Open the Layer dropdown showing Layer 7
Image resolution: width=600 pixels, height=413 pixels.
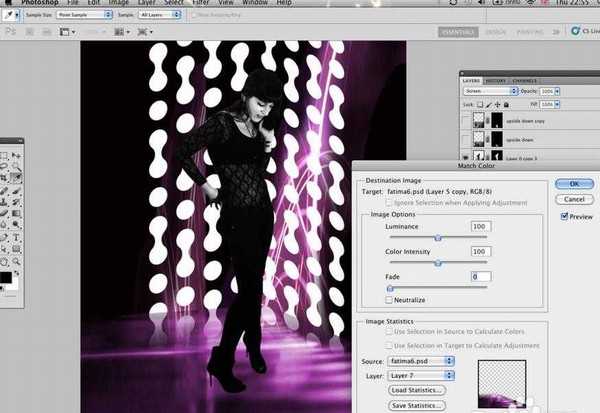(419, 375)
